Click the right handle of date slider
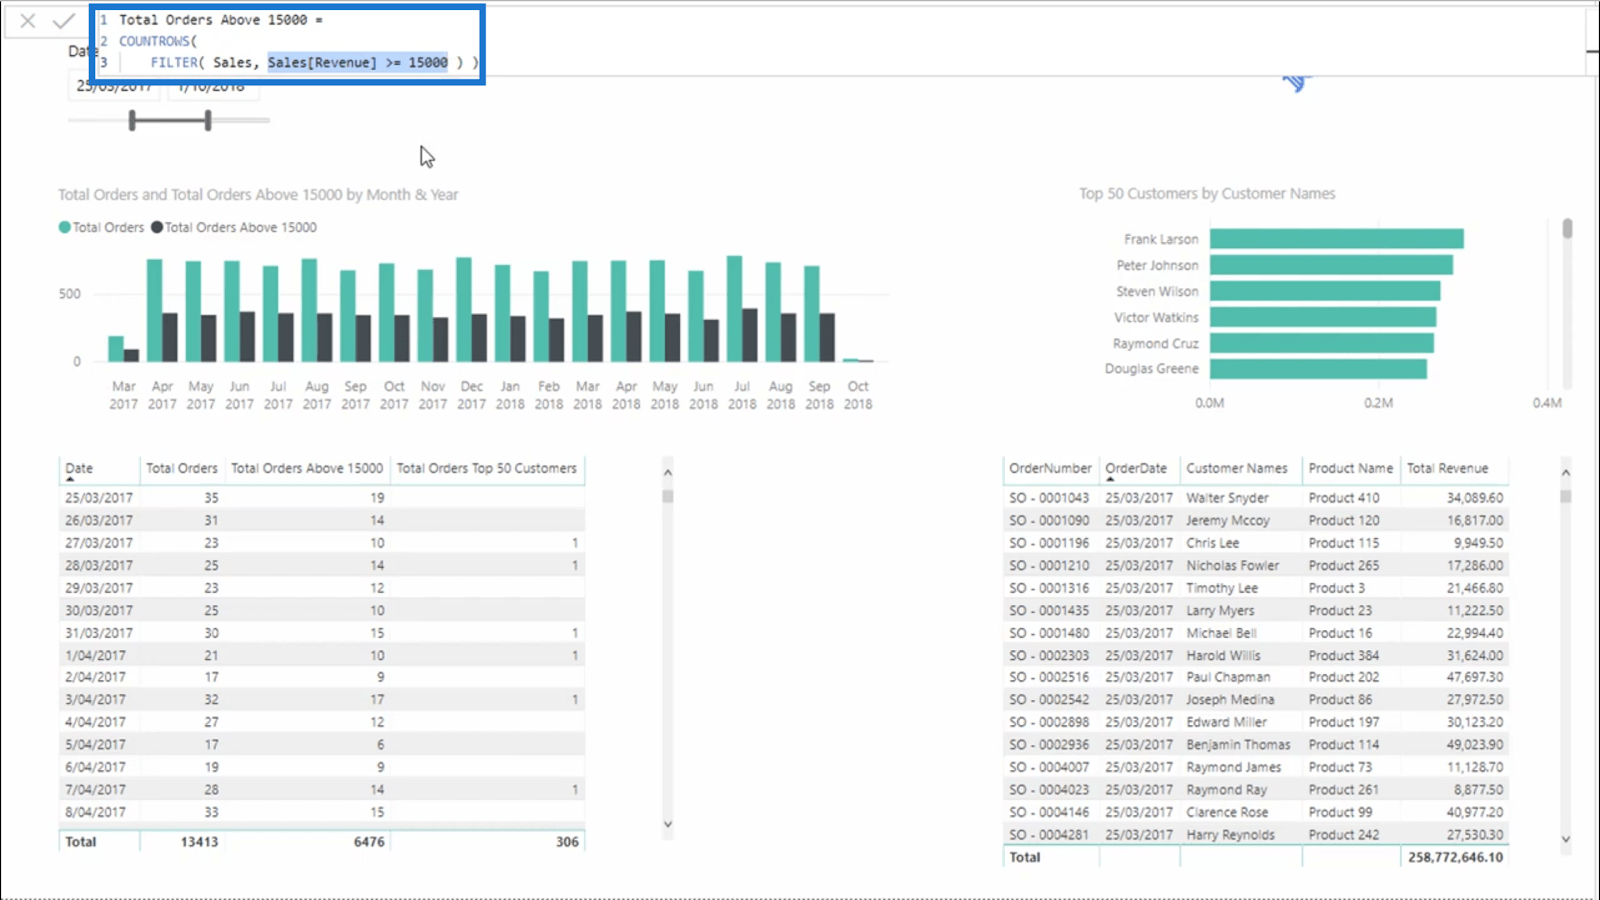The height and width of the screenshot is (900, 1600). pos(208,121)
